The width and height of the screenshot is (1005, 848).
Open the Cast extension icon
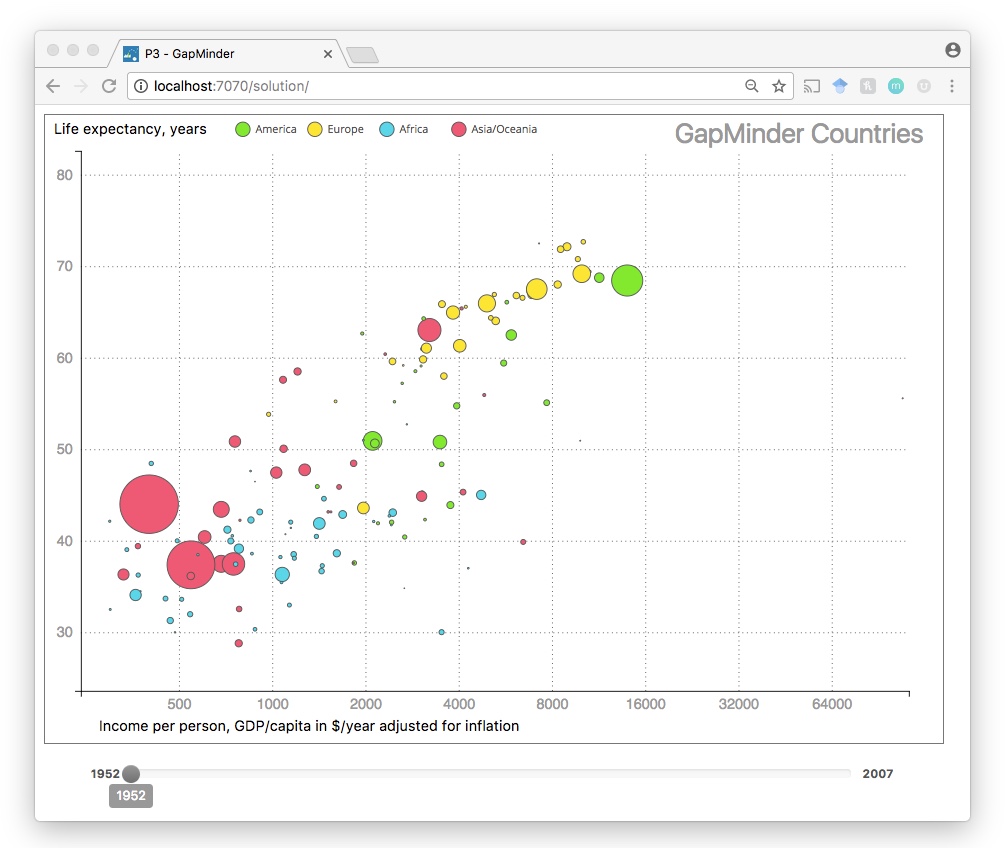tap(812, 87)
